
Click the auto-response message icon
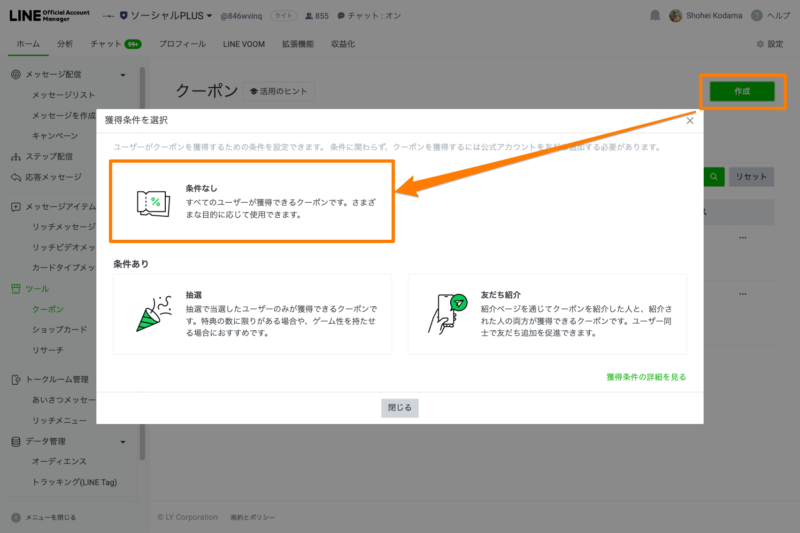click(x=16, y=177)
